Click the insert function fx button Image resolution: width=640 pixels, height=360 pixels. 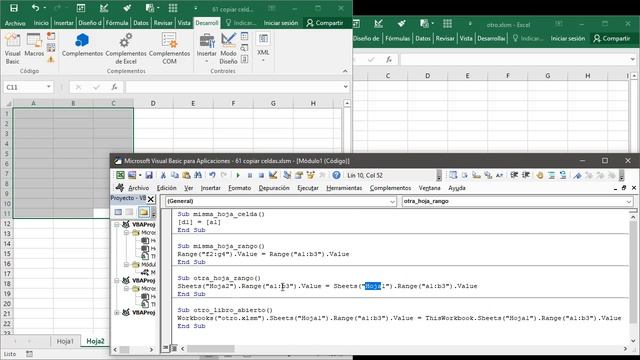115,87
